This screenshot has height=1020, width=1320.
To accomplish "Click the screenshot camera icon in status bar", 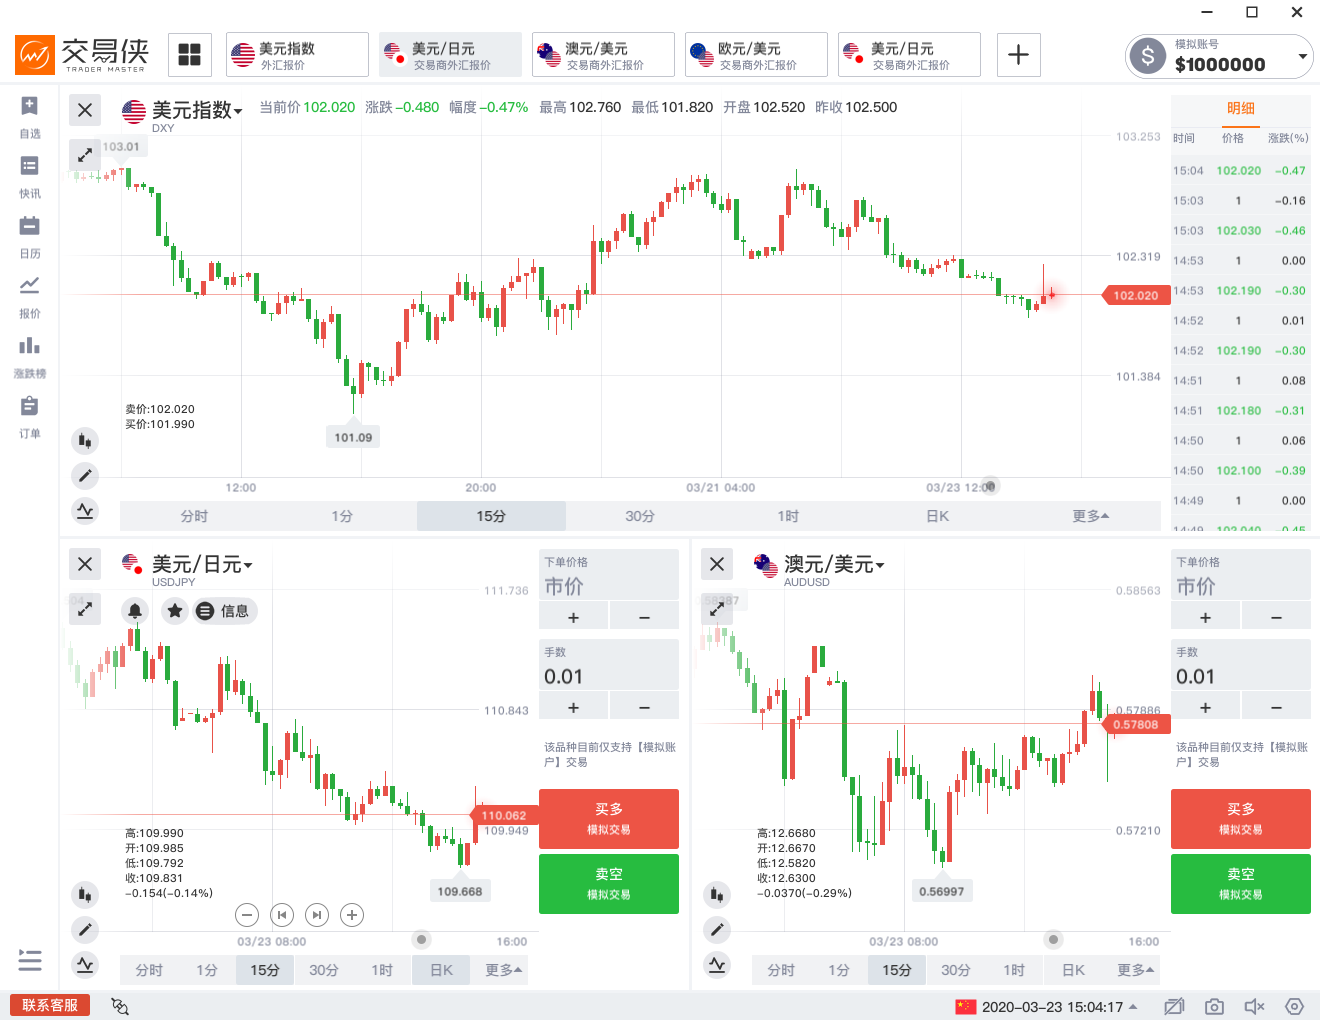I will pyautogui.click(x=1214, y=1006).
